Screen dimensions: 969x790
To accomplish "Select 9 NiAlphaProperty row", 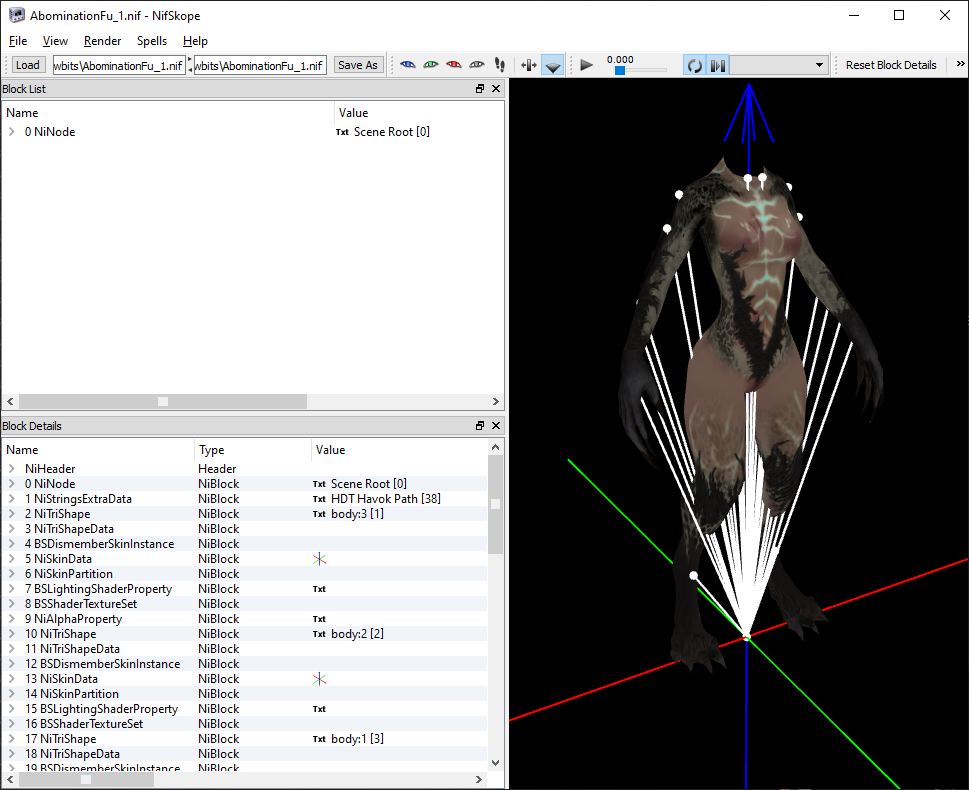I will point(74,619).
